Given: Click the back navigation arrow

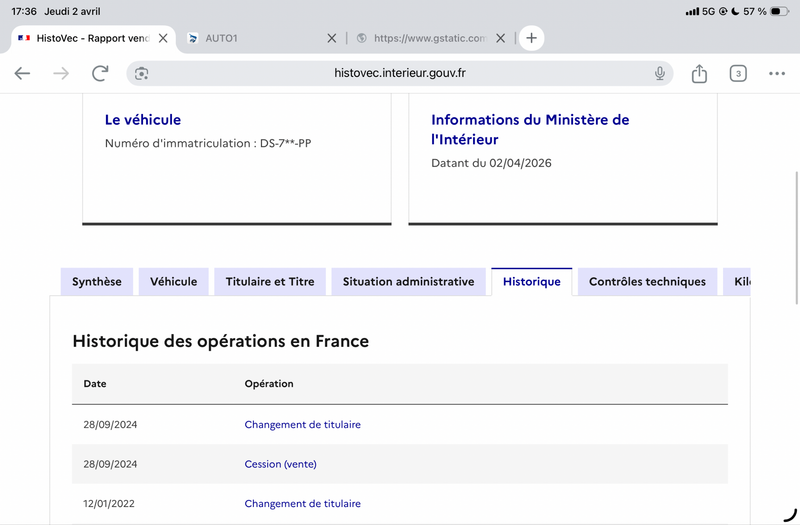Looking at the screenshot, I should click(23, 73).
